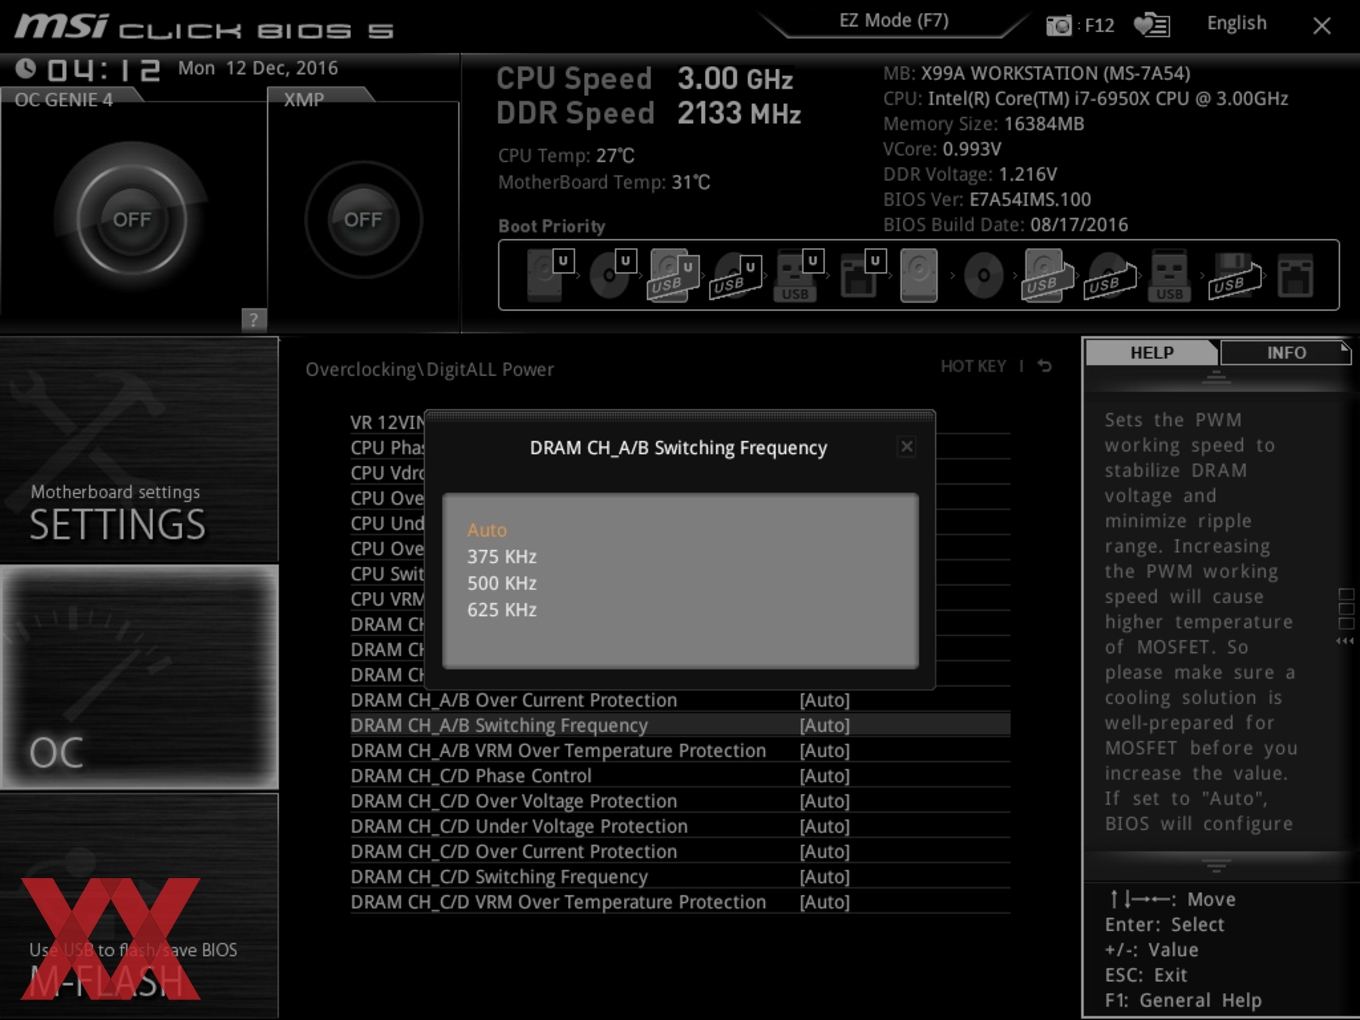Select the legacy CD/DVD disc boot icon

(983, 276)
